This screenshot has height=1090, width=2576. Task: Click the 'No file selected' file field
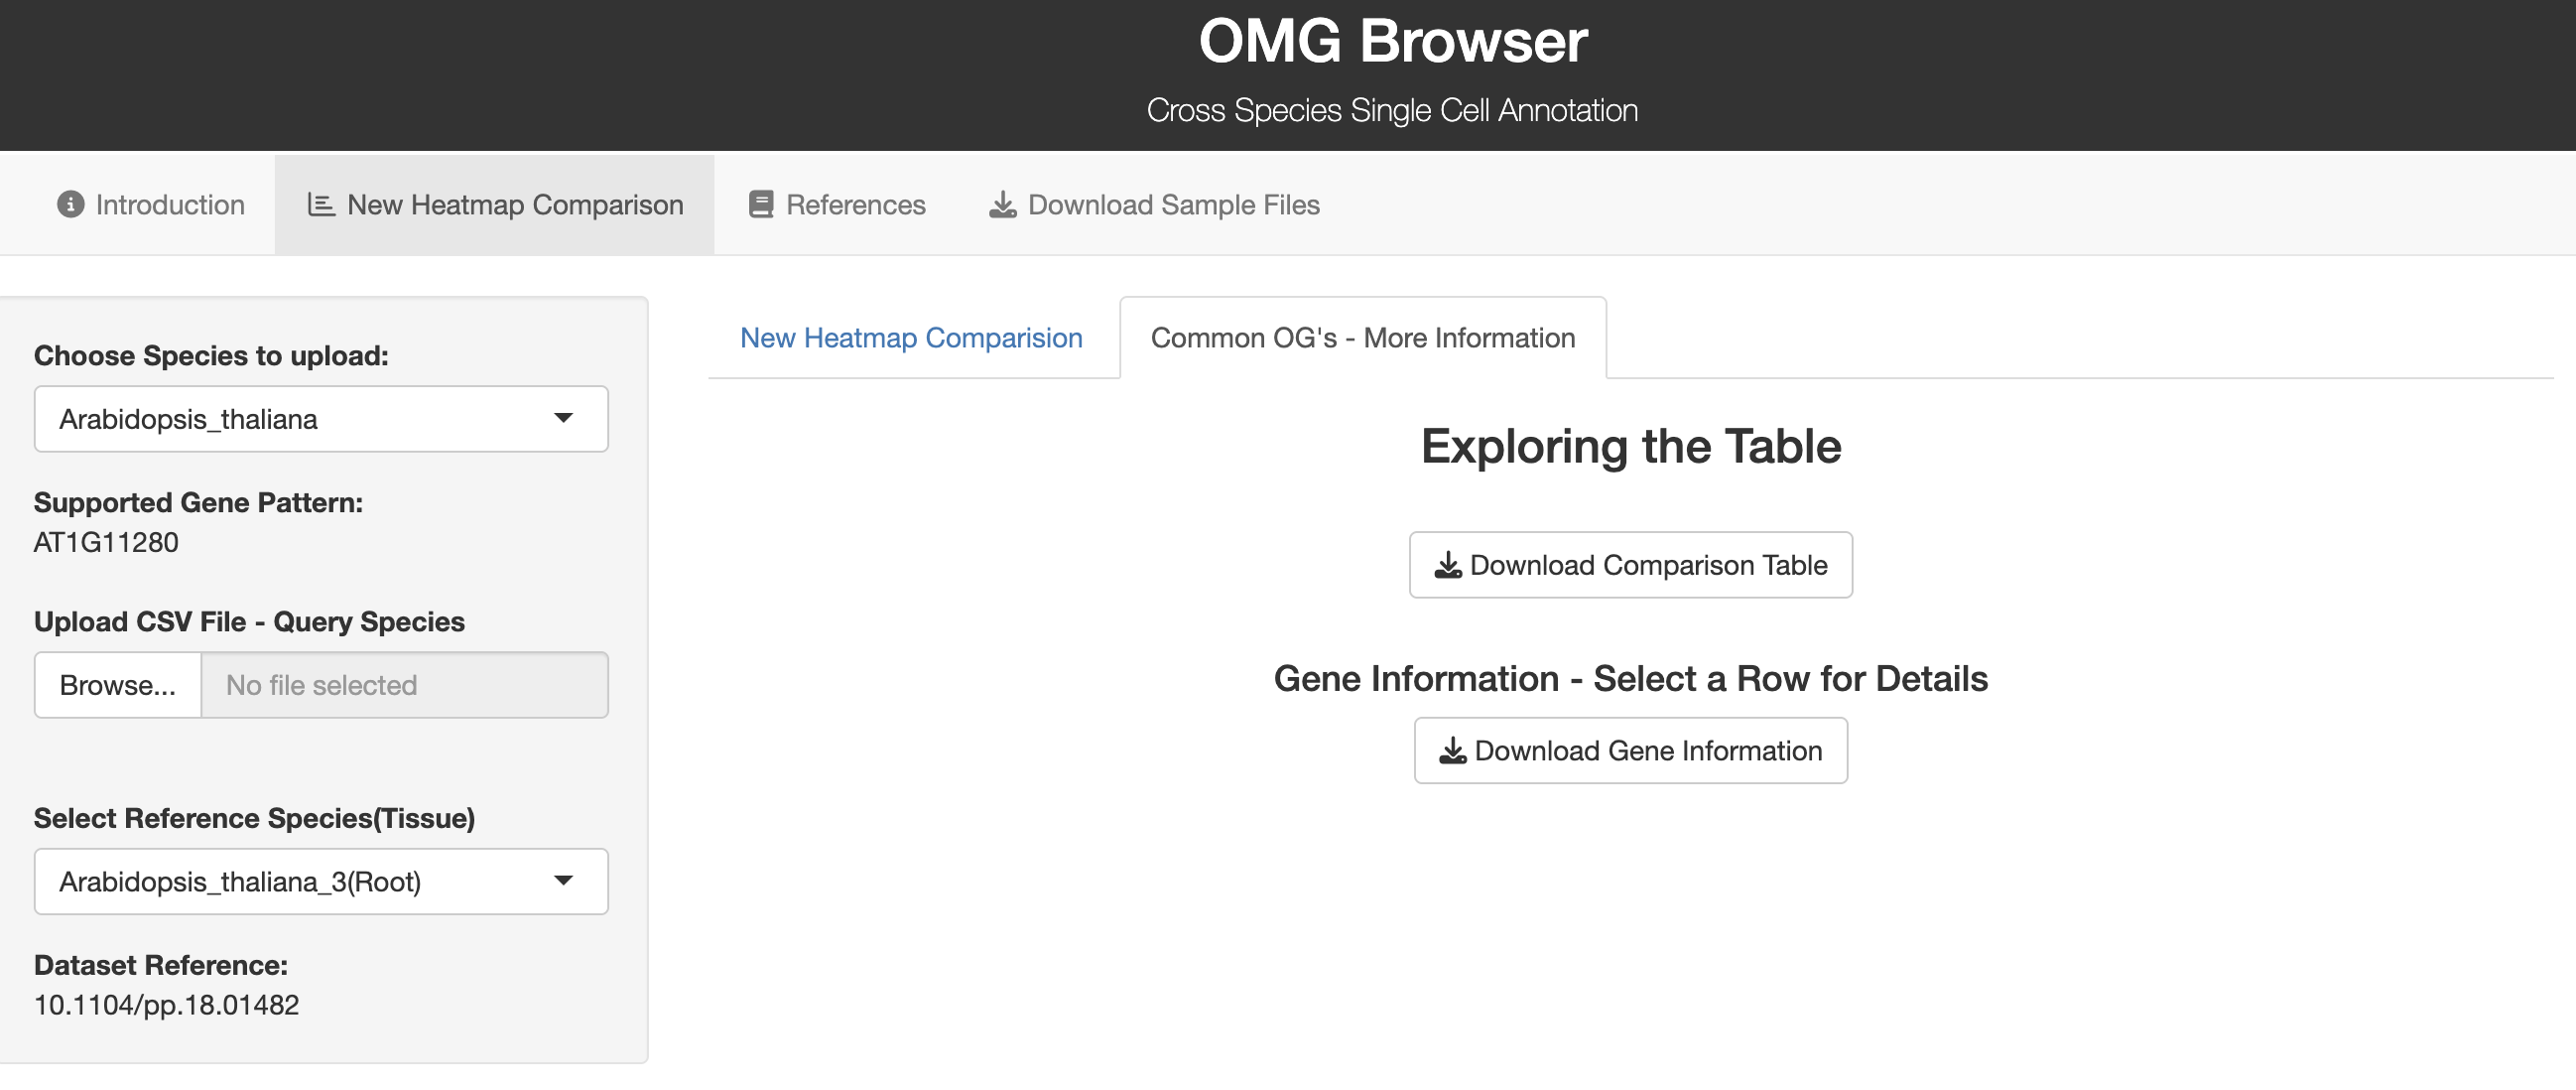(x=404, y=685)
